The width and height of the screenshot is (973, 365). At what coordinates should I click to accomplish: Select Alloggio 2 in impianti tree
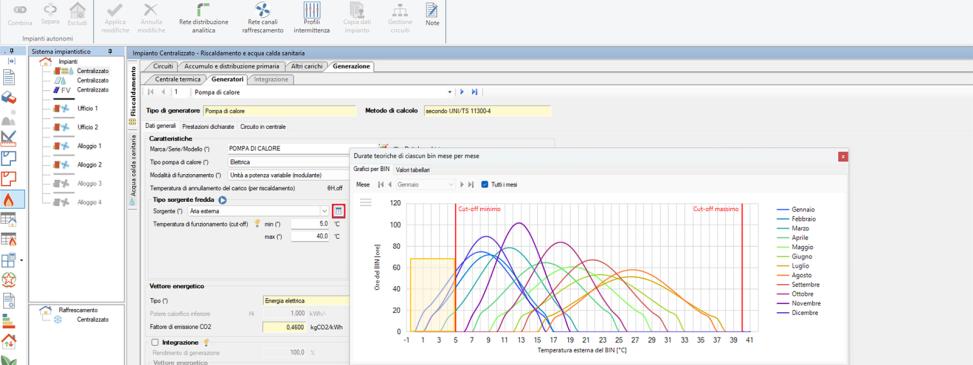(89, 164)
